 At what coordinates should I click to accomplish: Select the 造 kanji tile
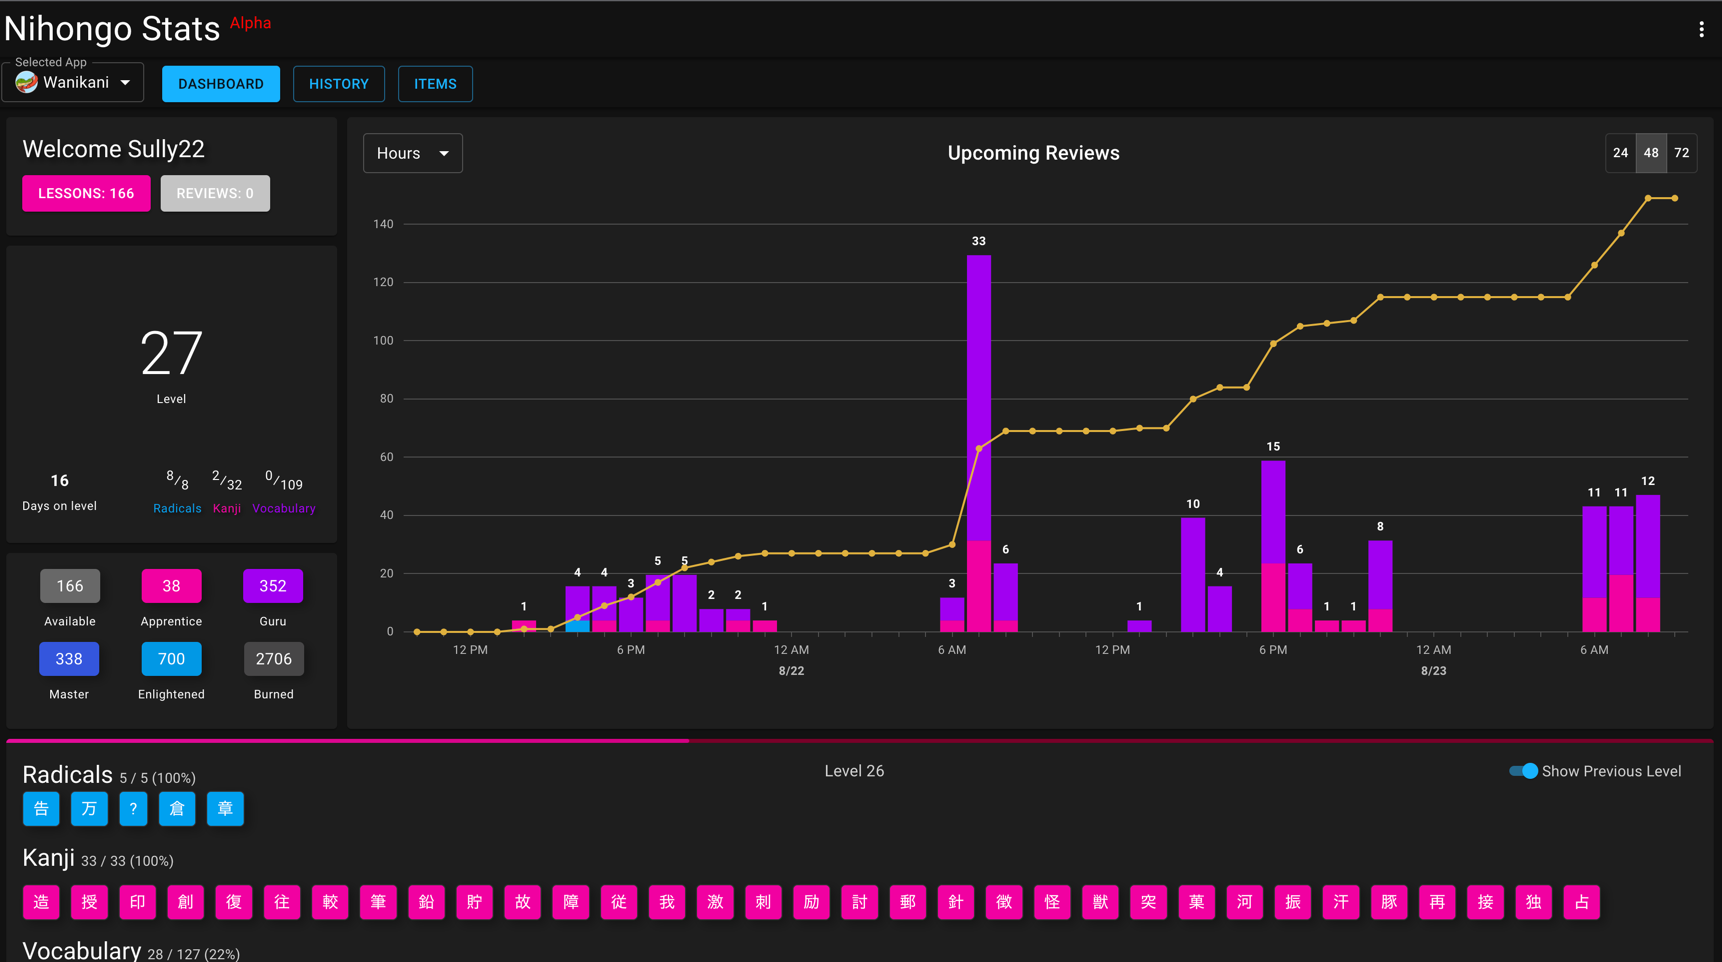[41, 902]
